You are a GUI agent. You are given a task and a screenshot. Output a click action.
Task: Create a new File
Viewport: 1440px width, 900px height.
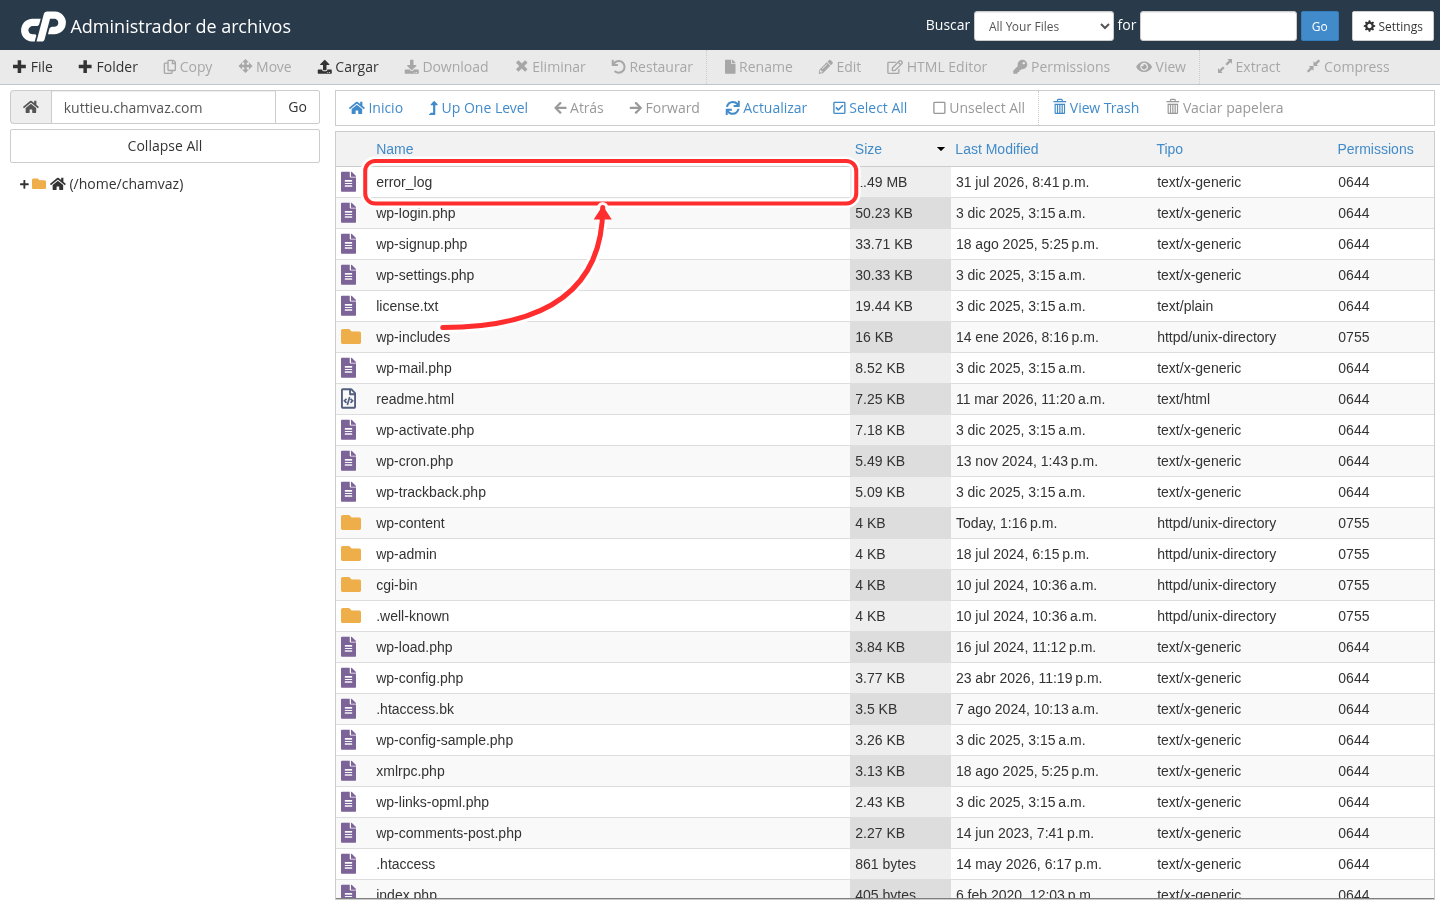point(33,67)
